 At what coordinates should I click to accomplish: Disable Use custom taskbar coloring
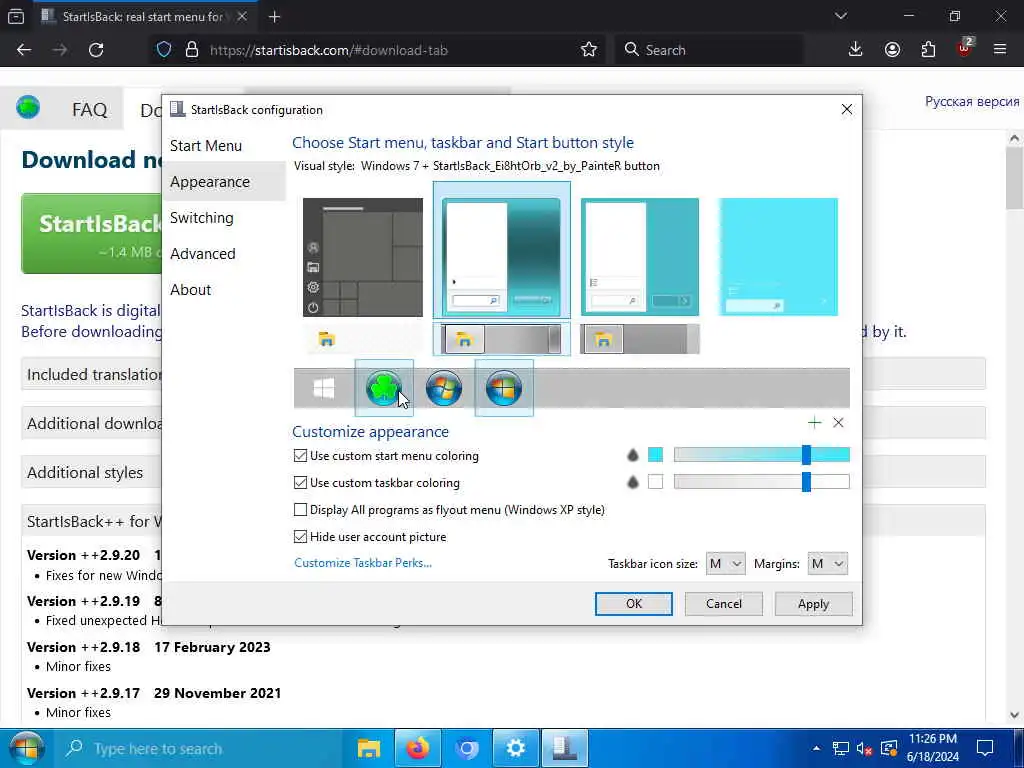(300, 483)
